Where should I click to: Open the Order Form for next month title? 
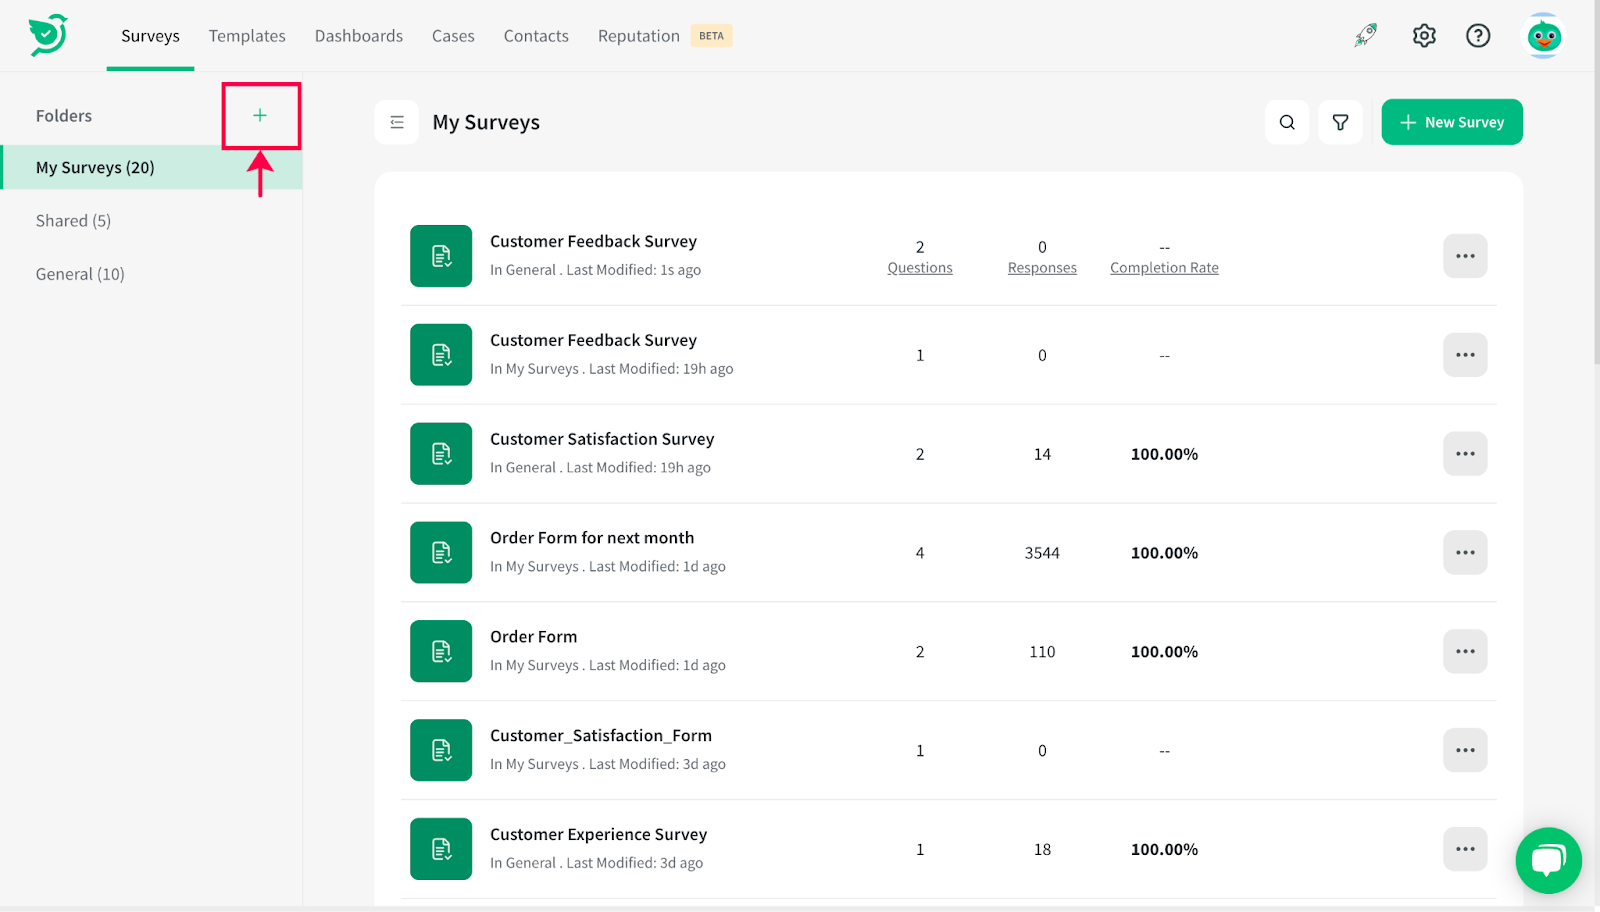tap(592, 538)
